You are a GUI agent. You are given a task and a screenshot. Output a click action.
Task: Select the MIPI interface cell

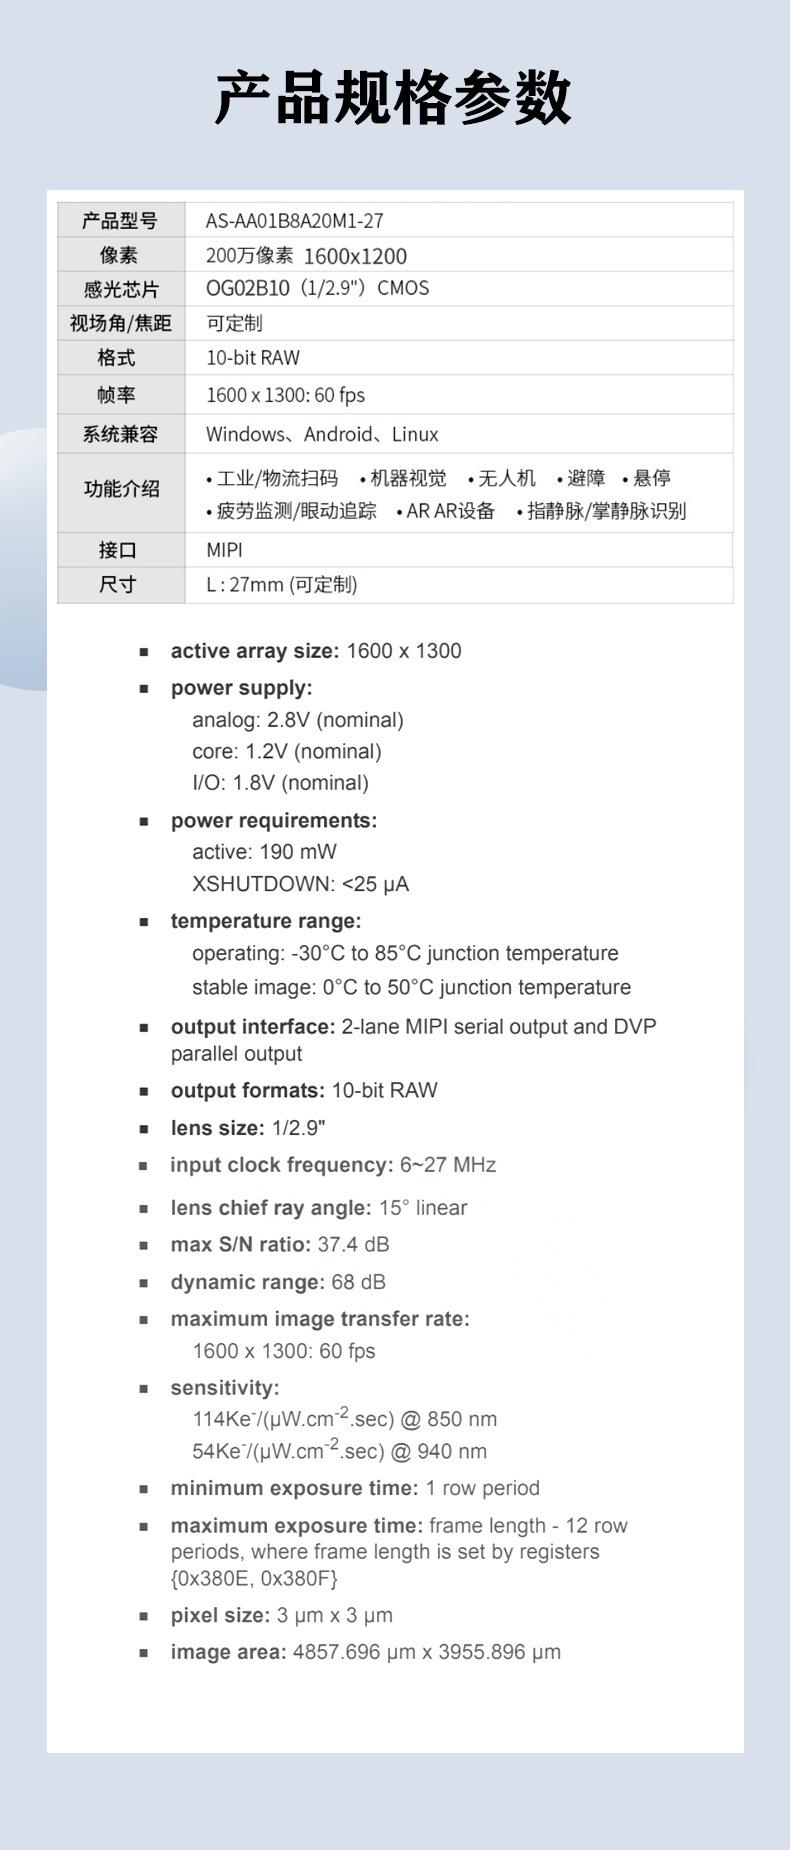[224, 550]
